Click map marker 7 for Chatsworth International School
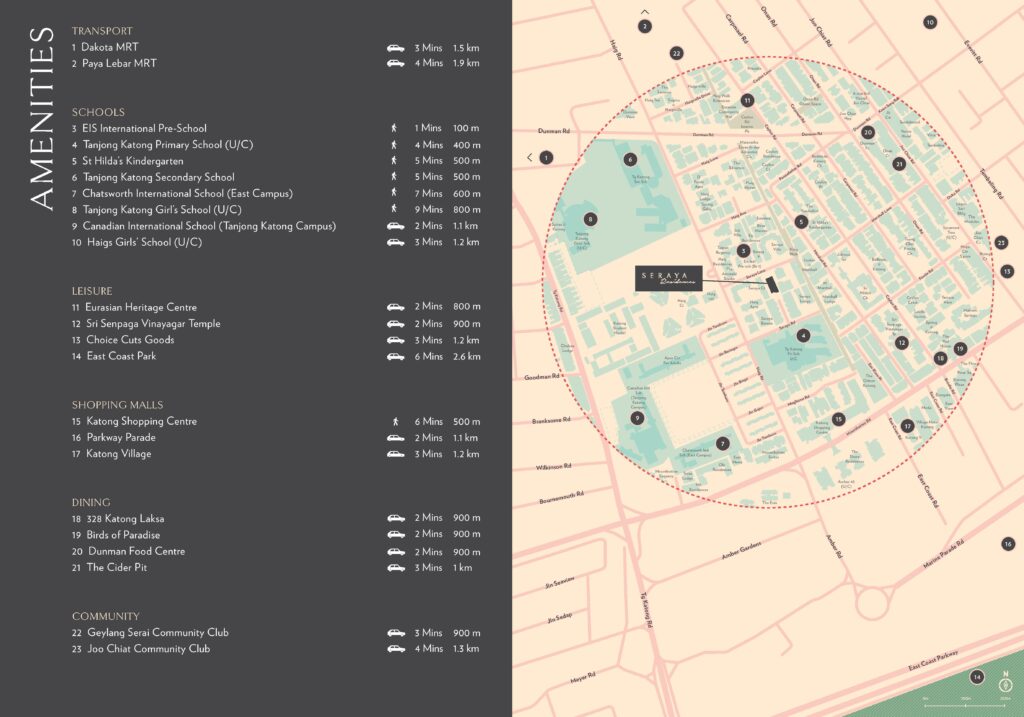The height and width of the screenshot is (717, 1024). (x=723, y=443)
